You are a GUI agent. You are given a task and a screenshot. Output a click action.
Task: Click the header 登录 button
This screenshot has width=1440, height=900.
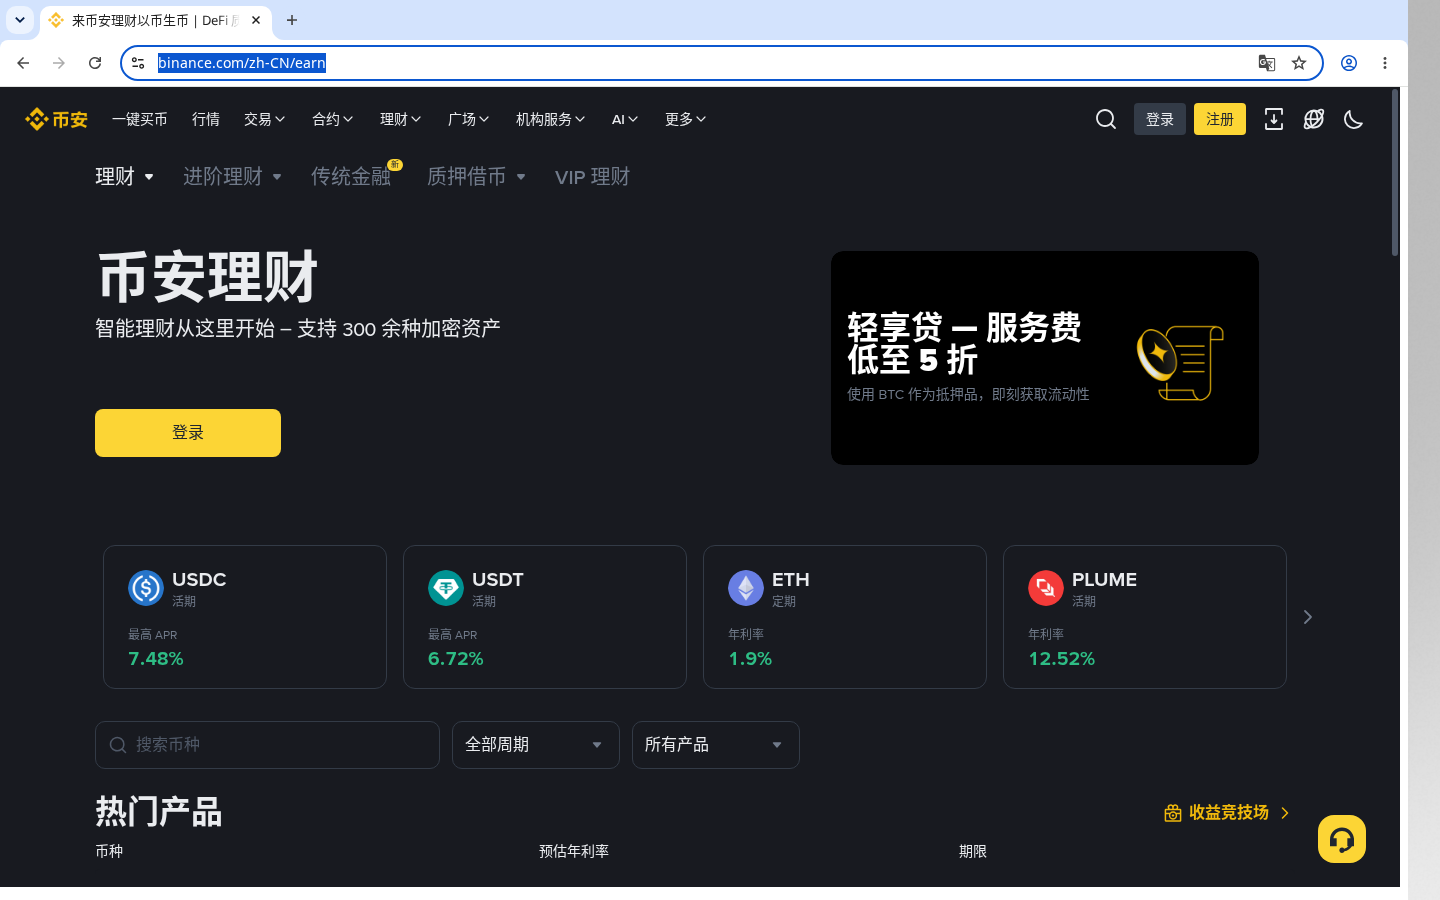click(x=1160, y=119)
